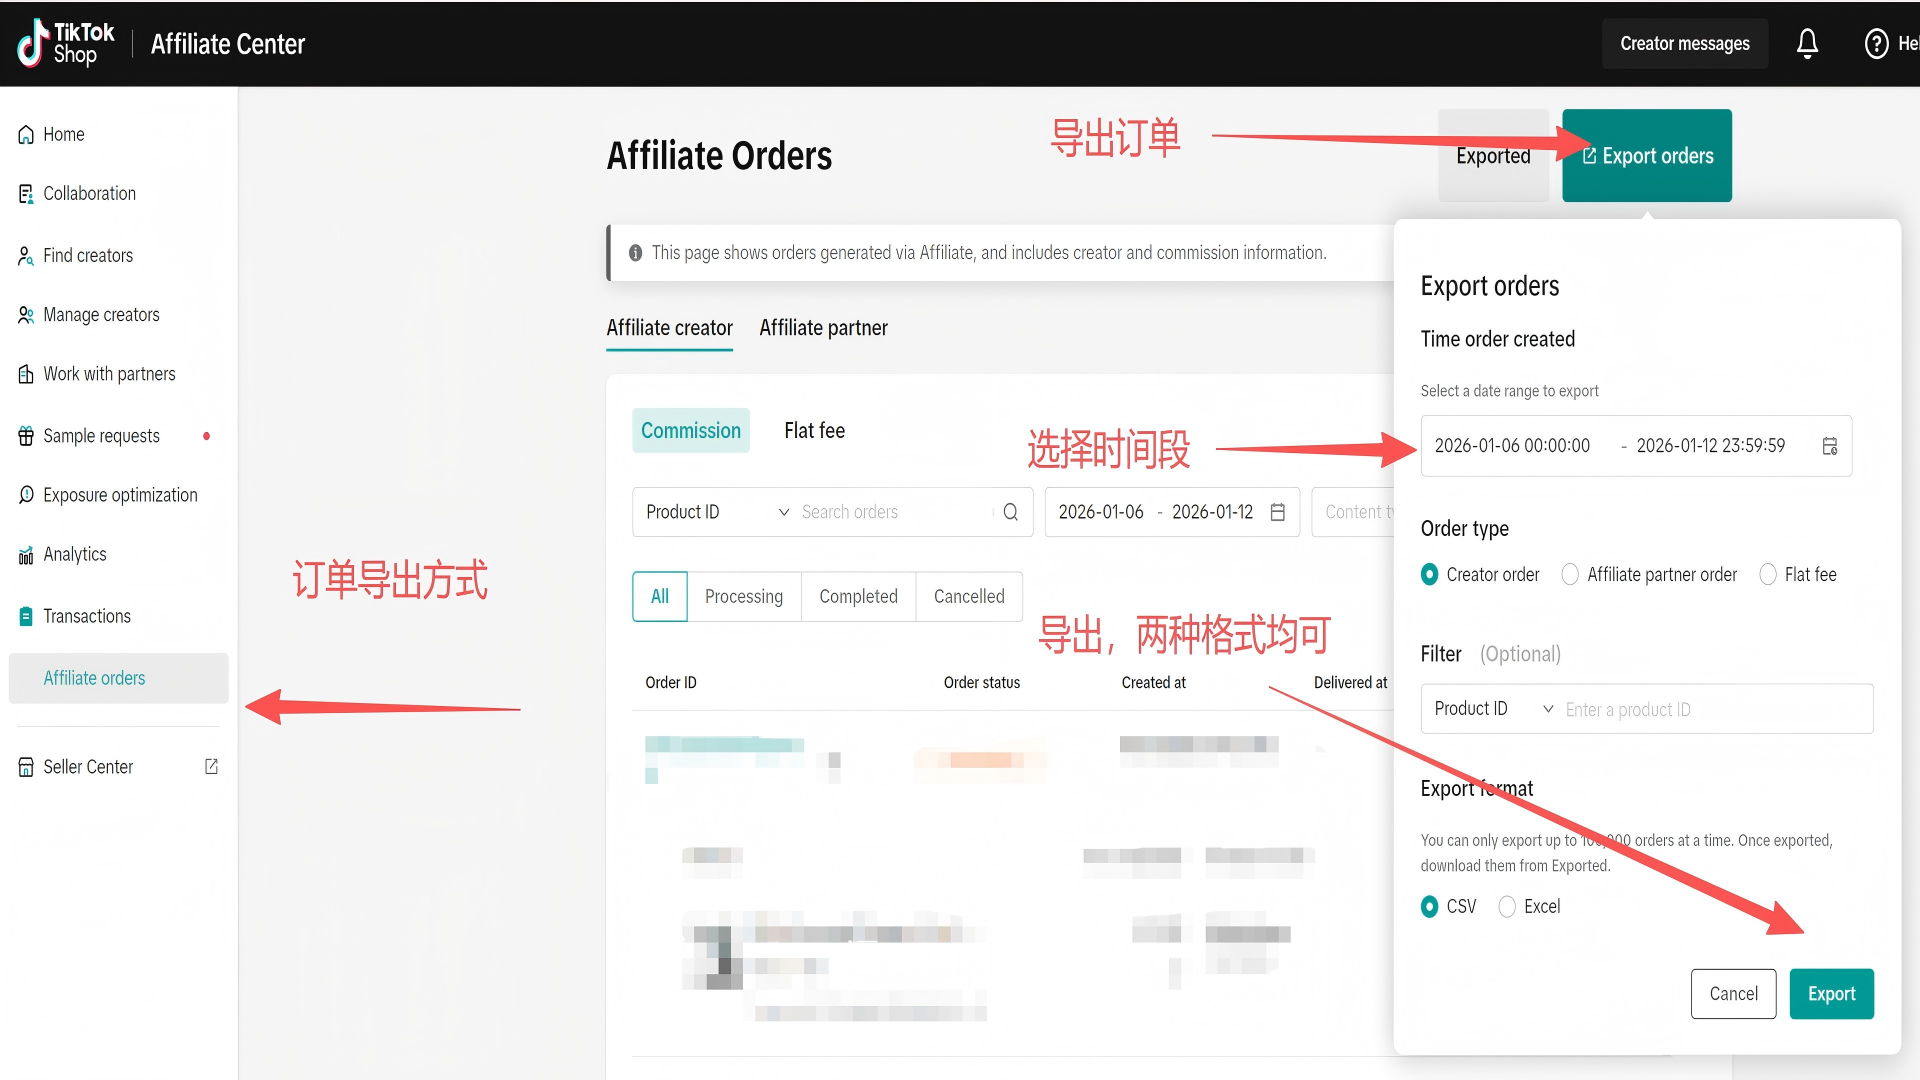Open calendar icon in export date range

1829,446
